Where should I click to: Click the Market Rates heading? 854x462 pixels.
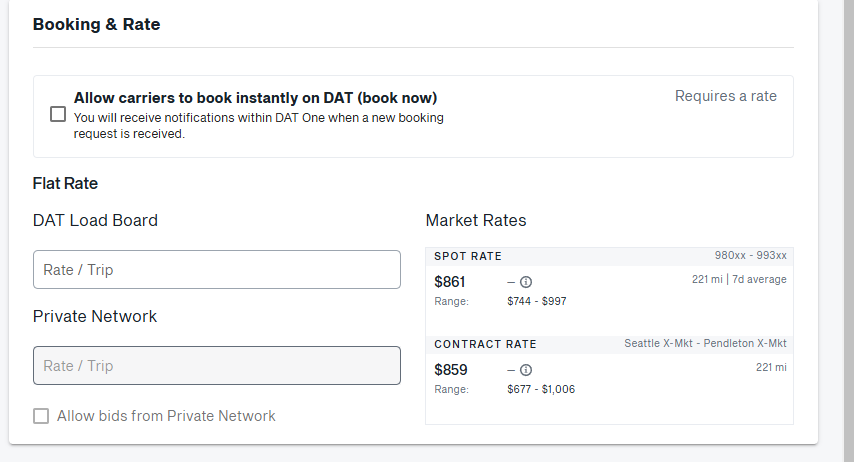click(476, 220)
